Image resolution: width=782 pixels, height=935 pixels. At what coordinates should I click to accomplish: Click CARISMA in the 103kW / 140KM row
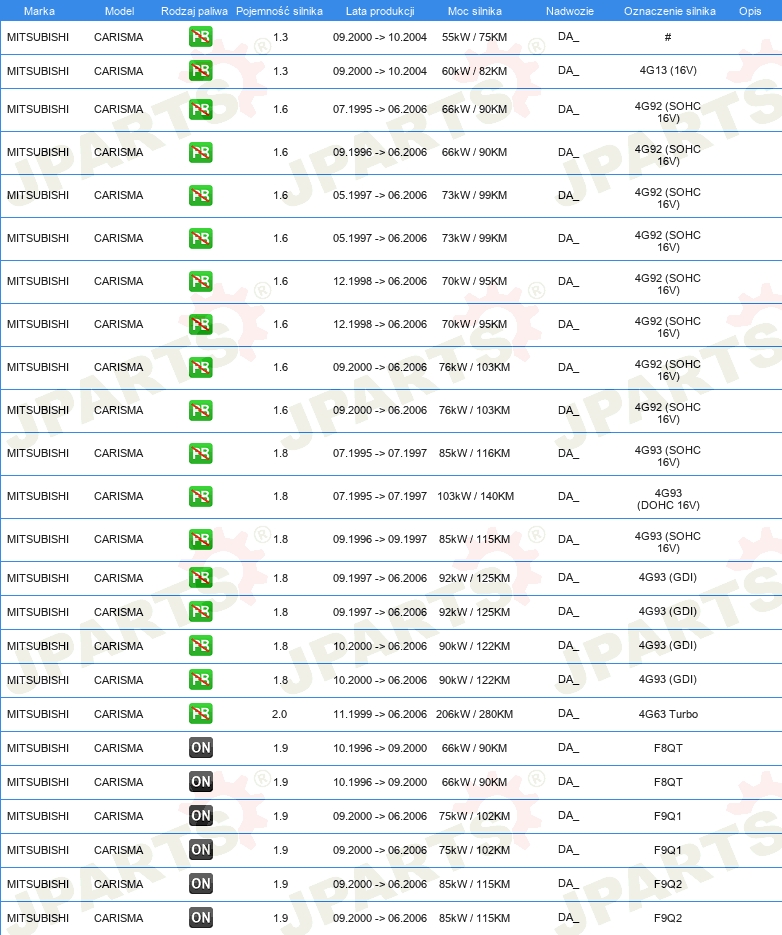point(119,496)
